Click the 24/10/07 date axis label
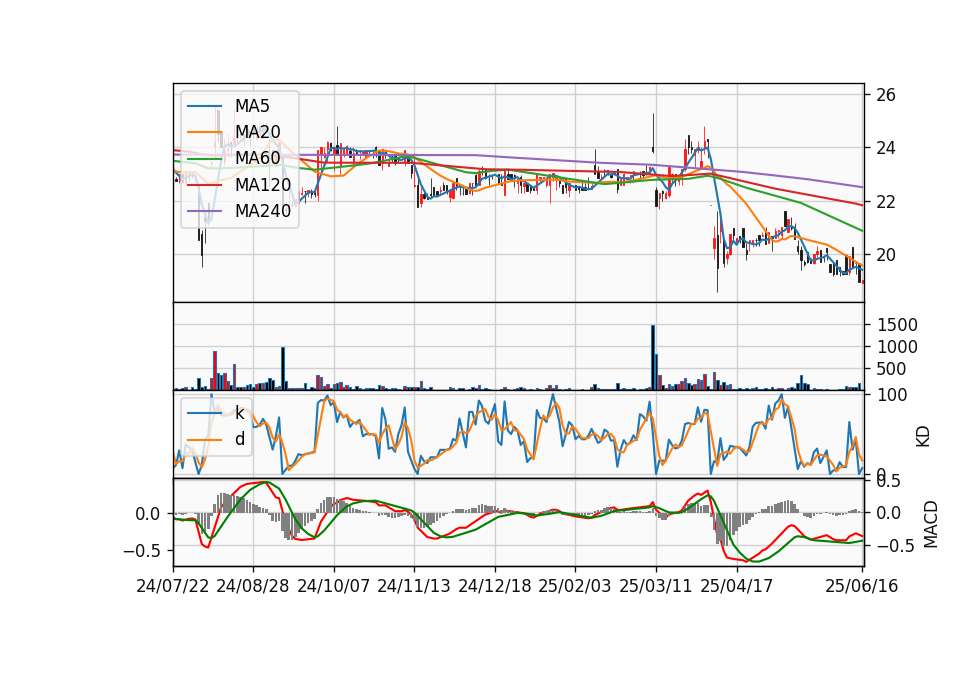 334,586
